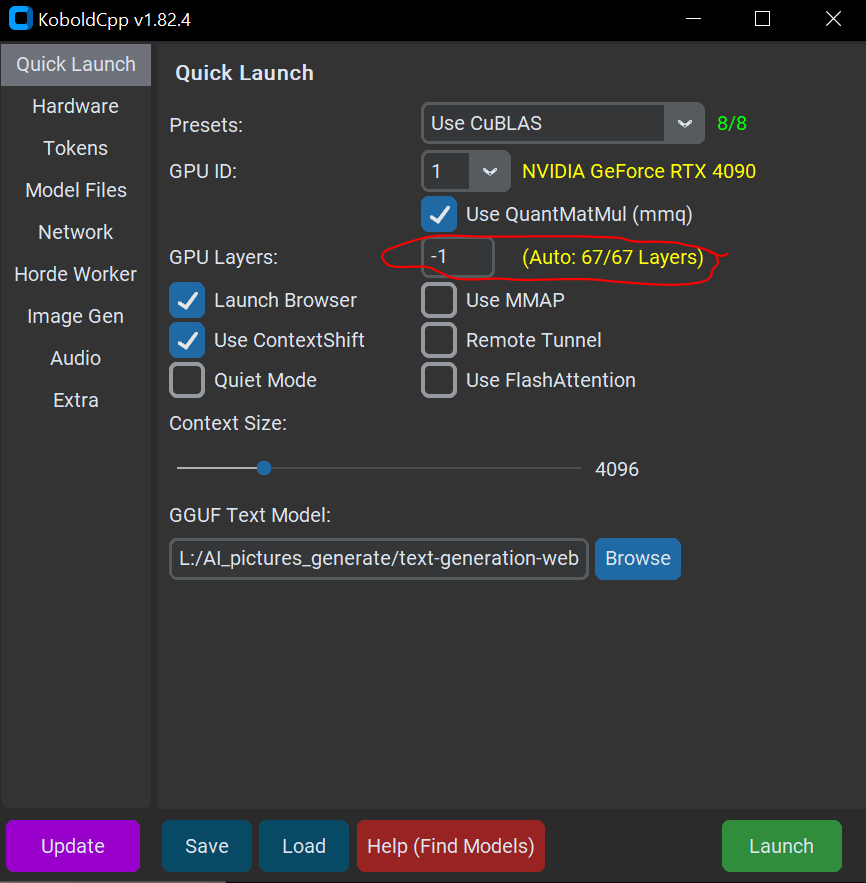Image resolution: width=866 pixels, height=883 pixels.
Task: Click the Auto: 67/67 Layers text
Action: coord(613,257)
